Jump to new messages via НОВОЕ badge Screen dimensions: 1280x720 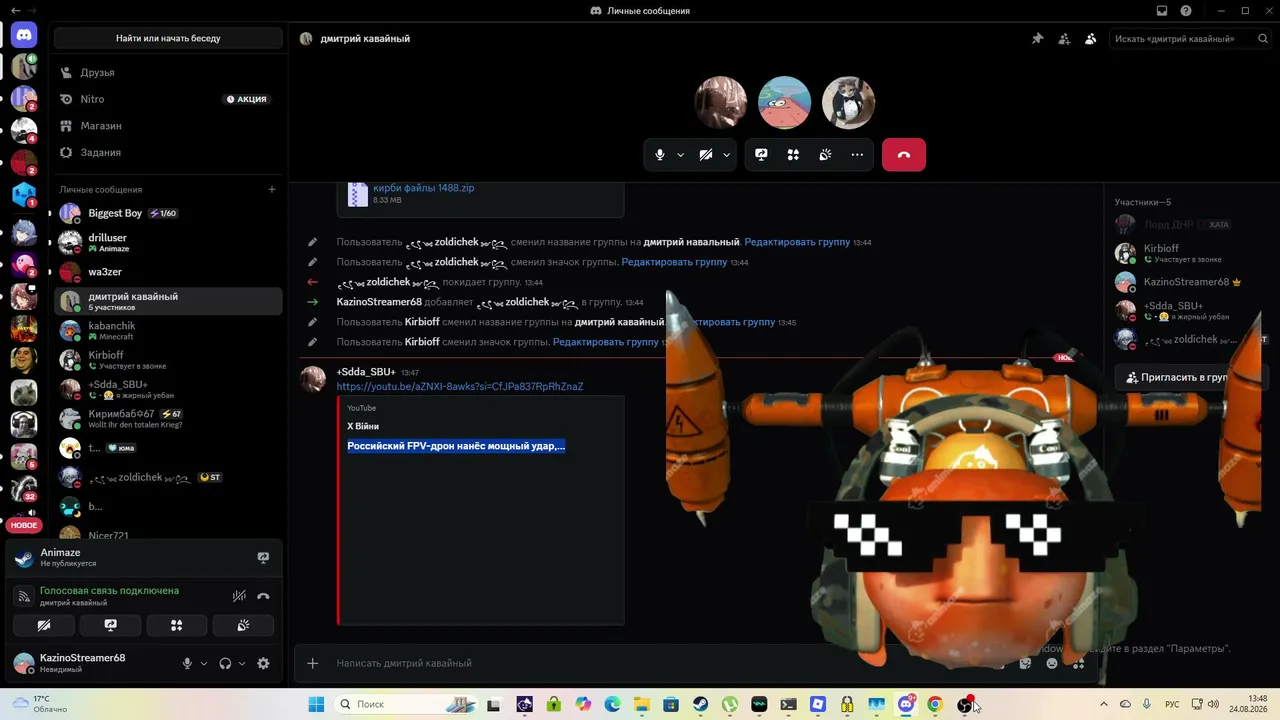coord(24,525)
